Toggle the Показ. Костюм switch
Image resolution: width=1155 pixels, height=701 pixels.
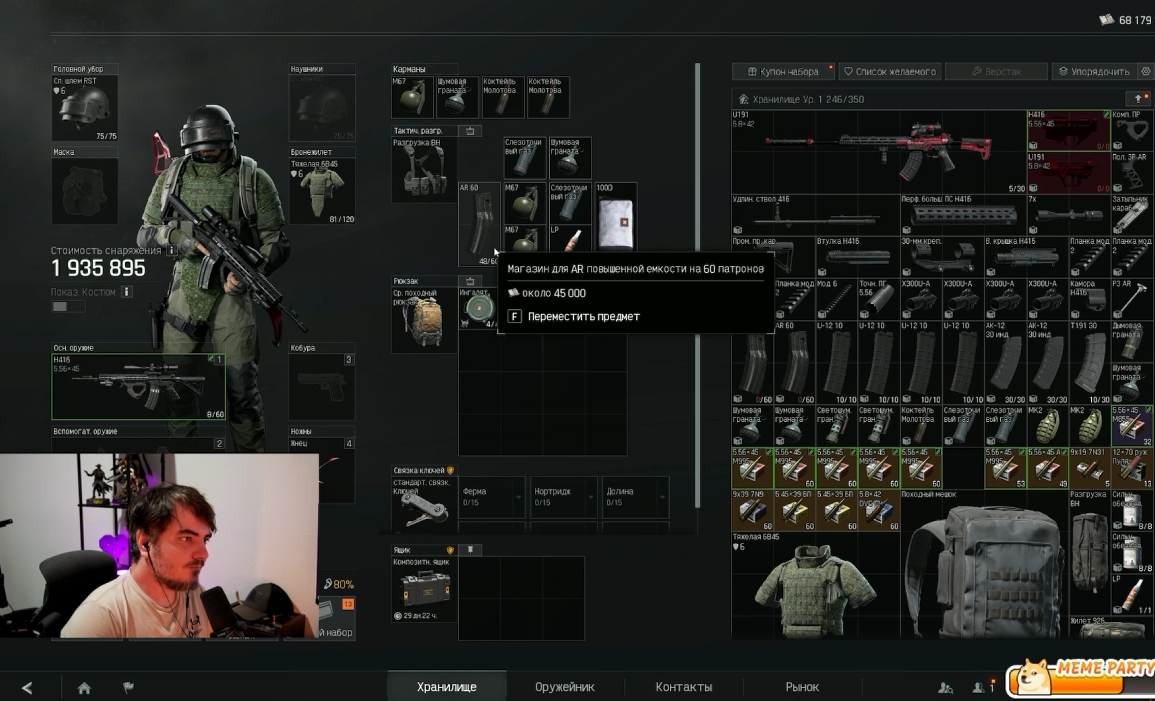click(x=68, y=306)
